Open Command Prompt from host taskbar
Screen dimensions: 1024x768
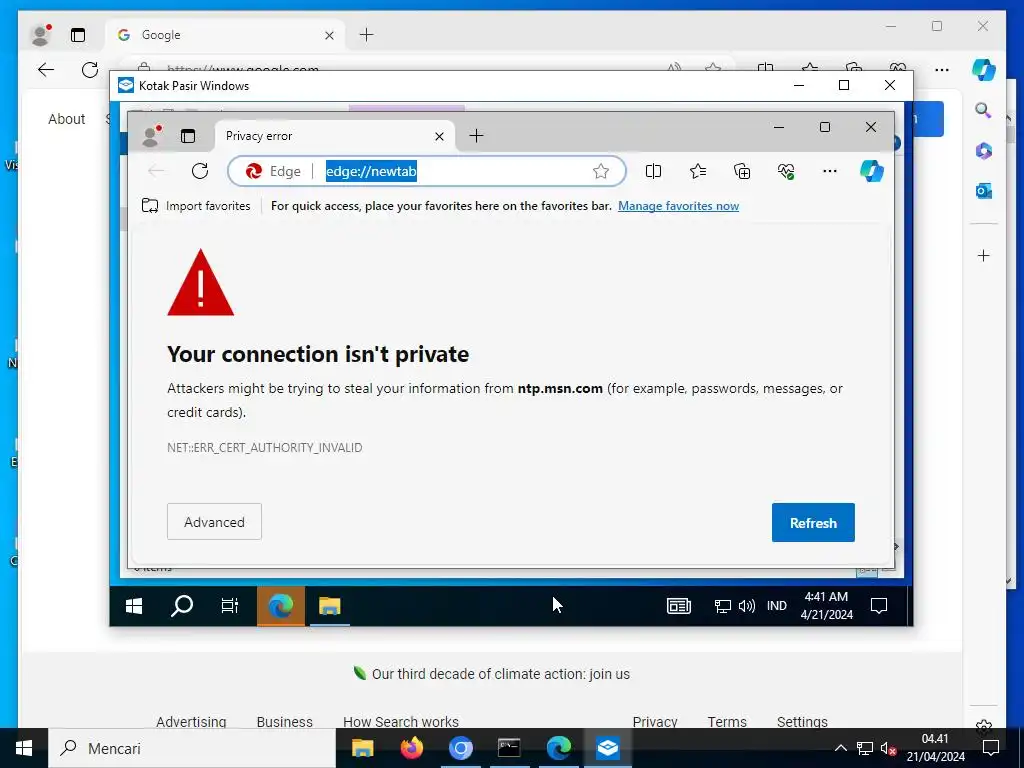pos(509,748)
